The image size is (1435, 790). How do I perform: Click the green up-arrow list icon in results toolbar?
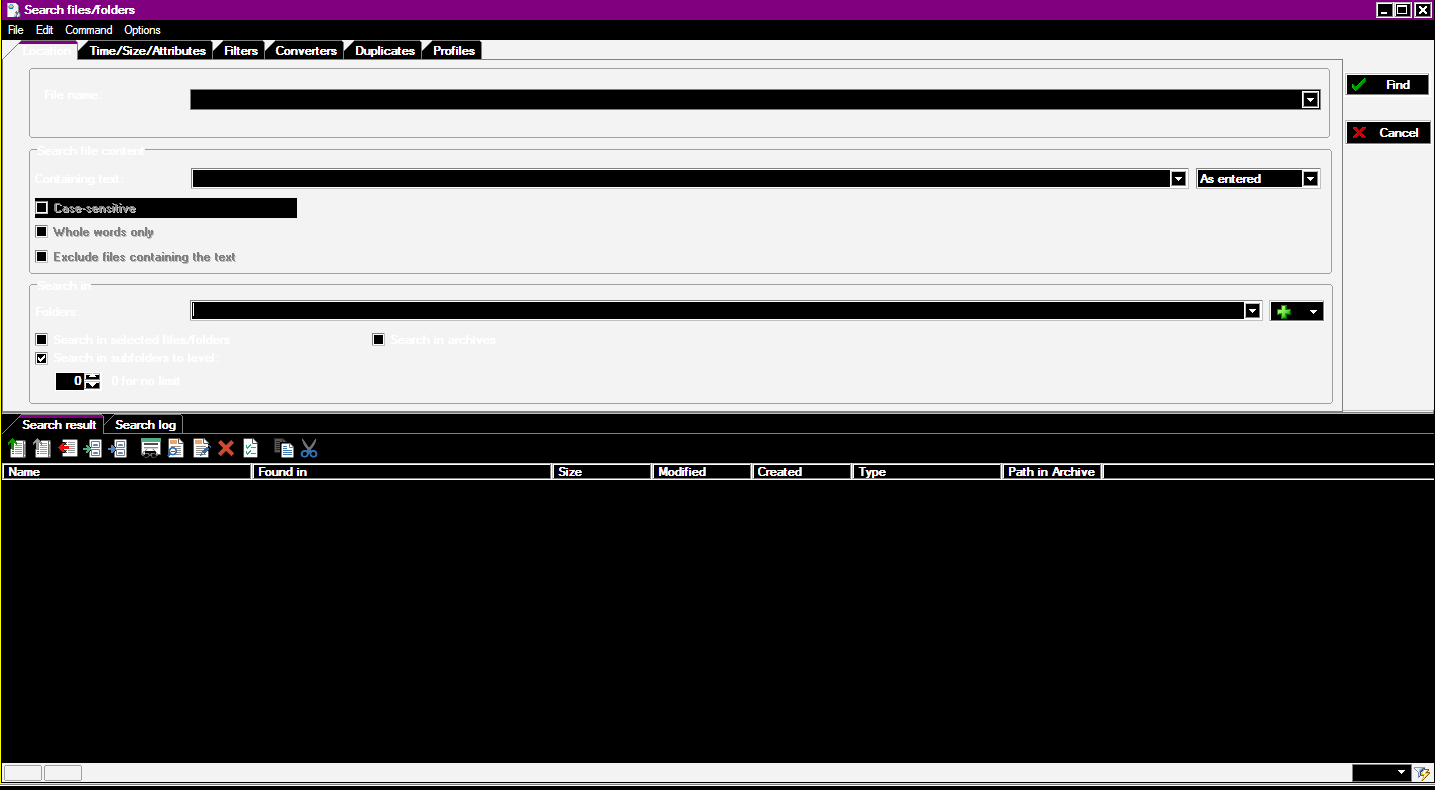coord(17,449)
